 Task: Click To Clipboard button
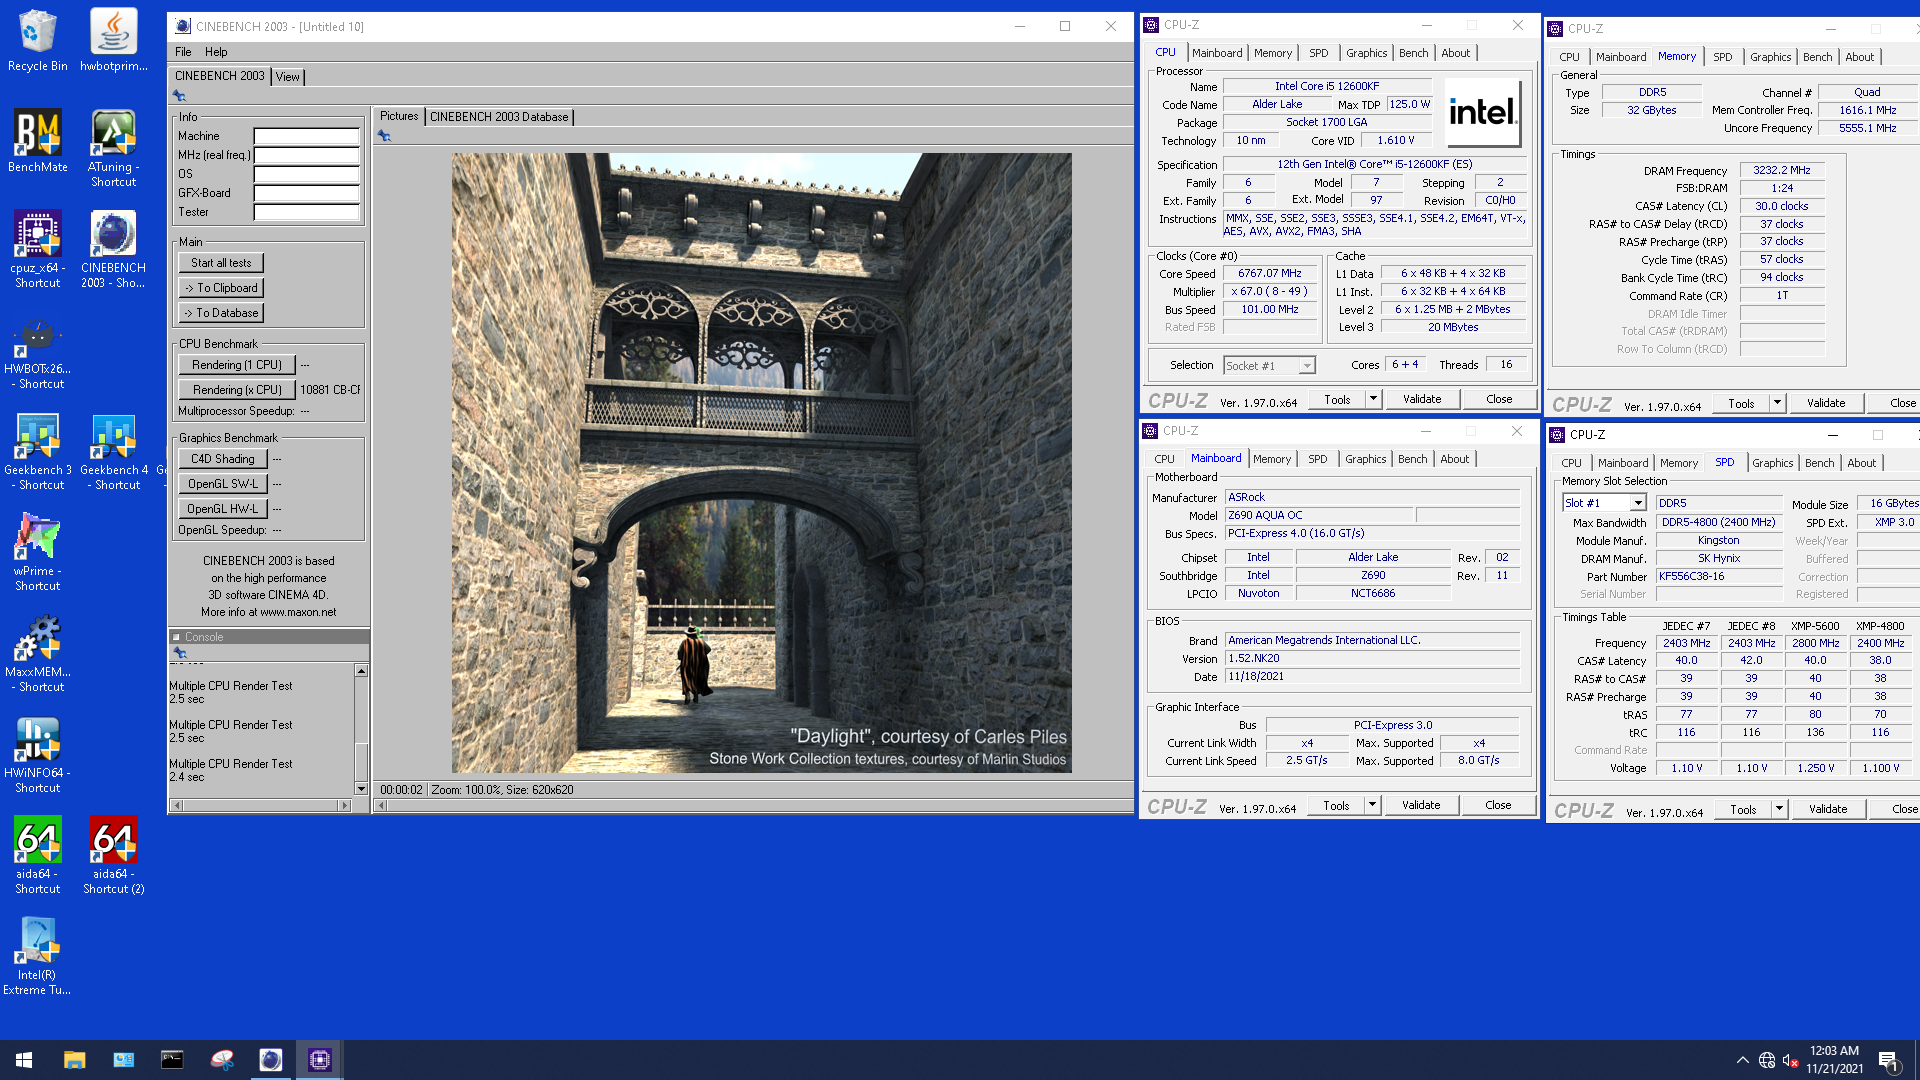point(222,288)
